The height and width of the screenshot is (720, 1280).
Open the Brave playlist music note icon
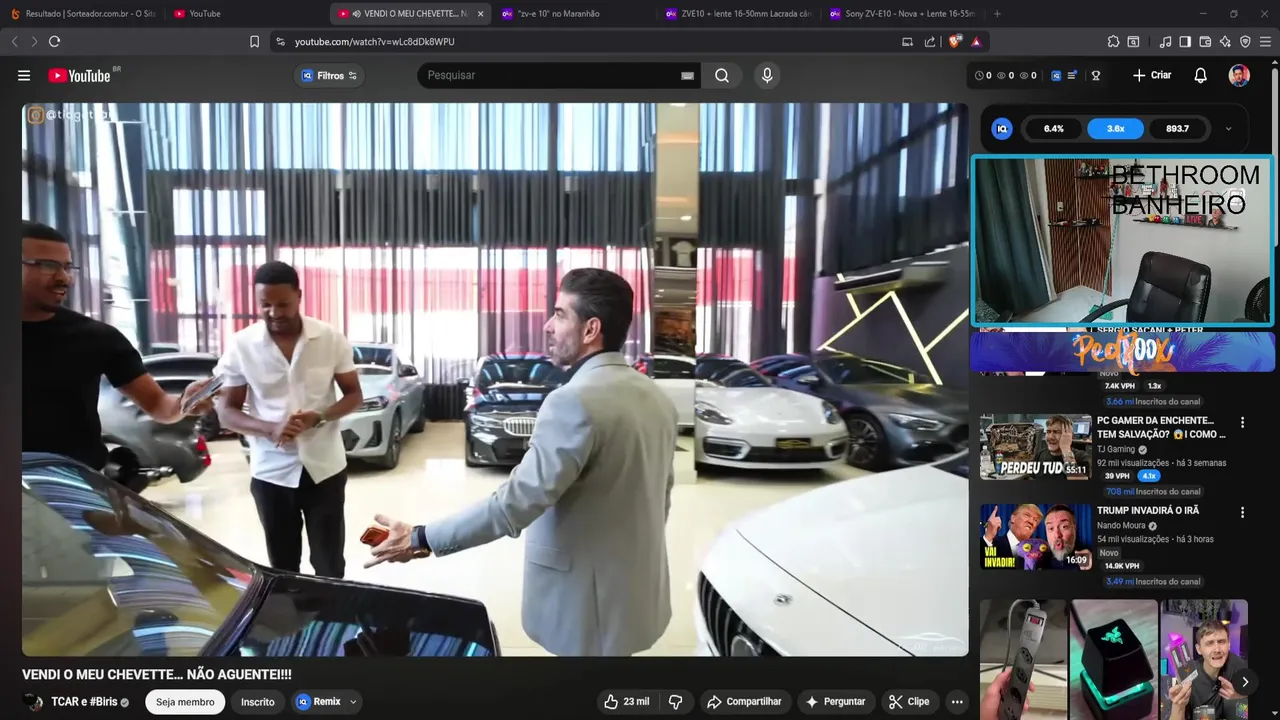coord(1165,41)
